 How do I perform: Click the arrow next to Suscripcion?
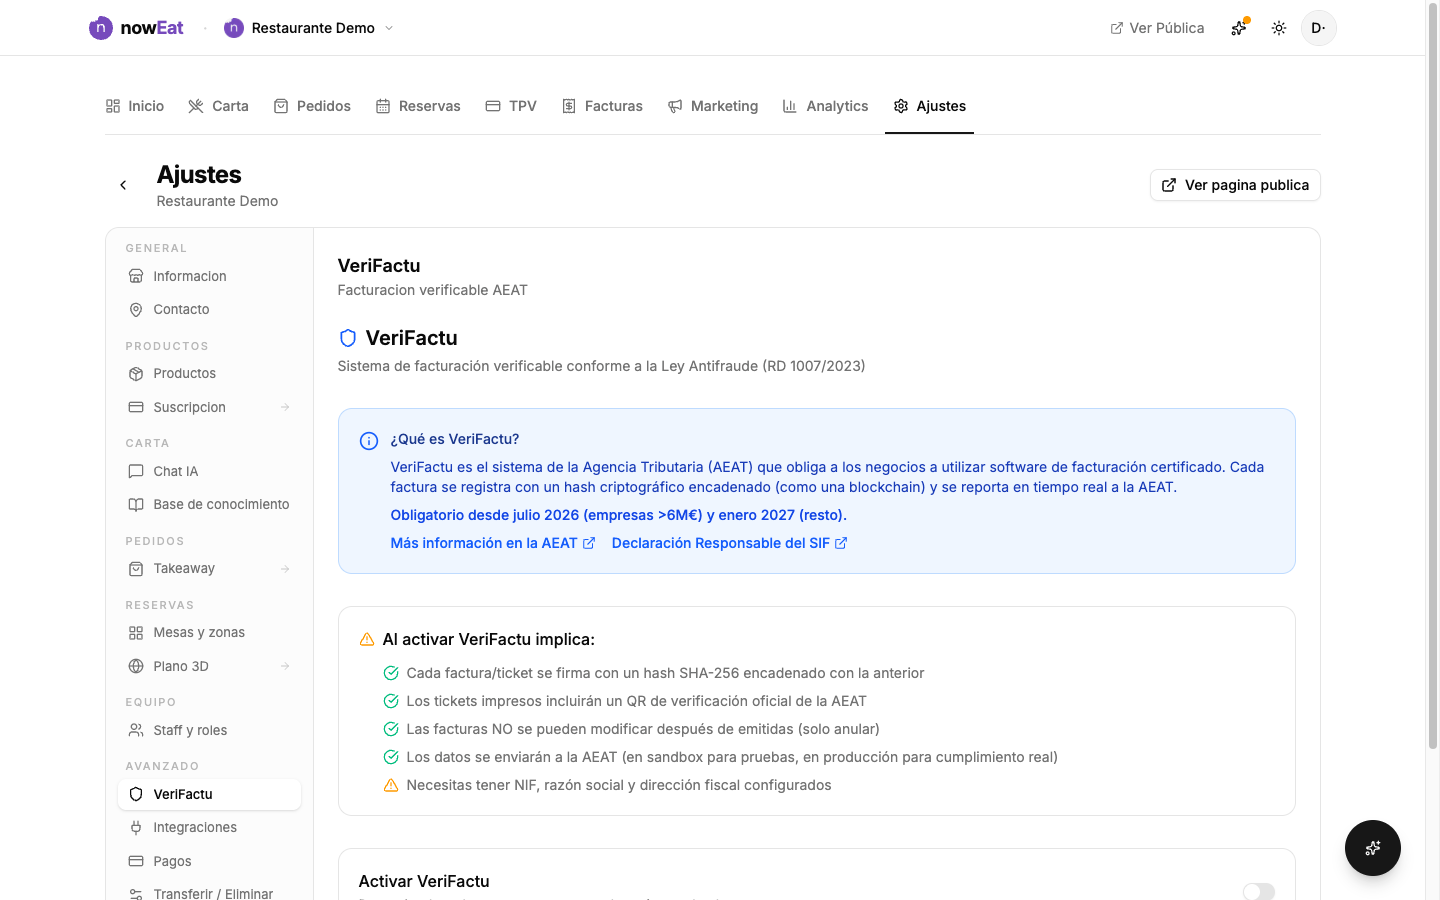285,407
